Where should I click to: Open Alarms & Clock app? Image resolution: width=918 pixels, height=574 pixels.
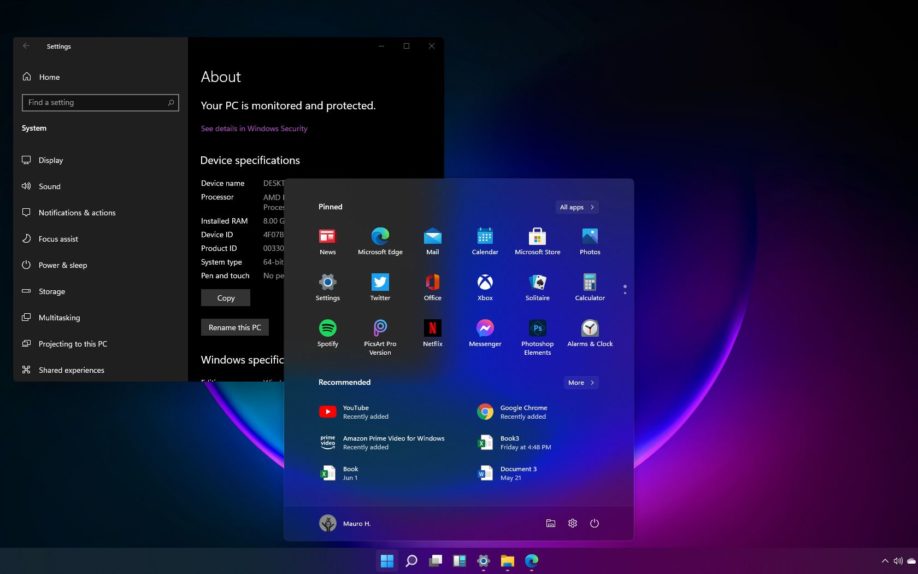tap(590, 333)
